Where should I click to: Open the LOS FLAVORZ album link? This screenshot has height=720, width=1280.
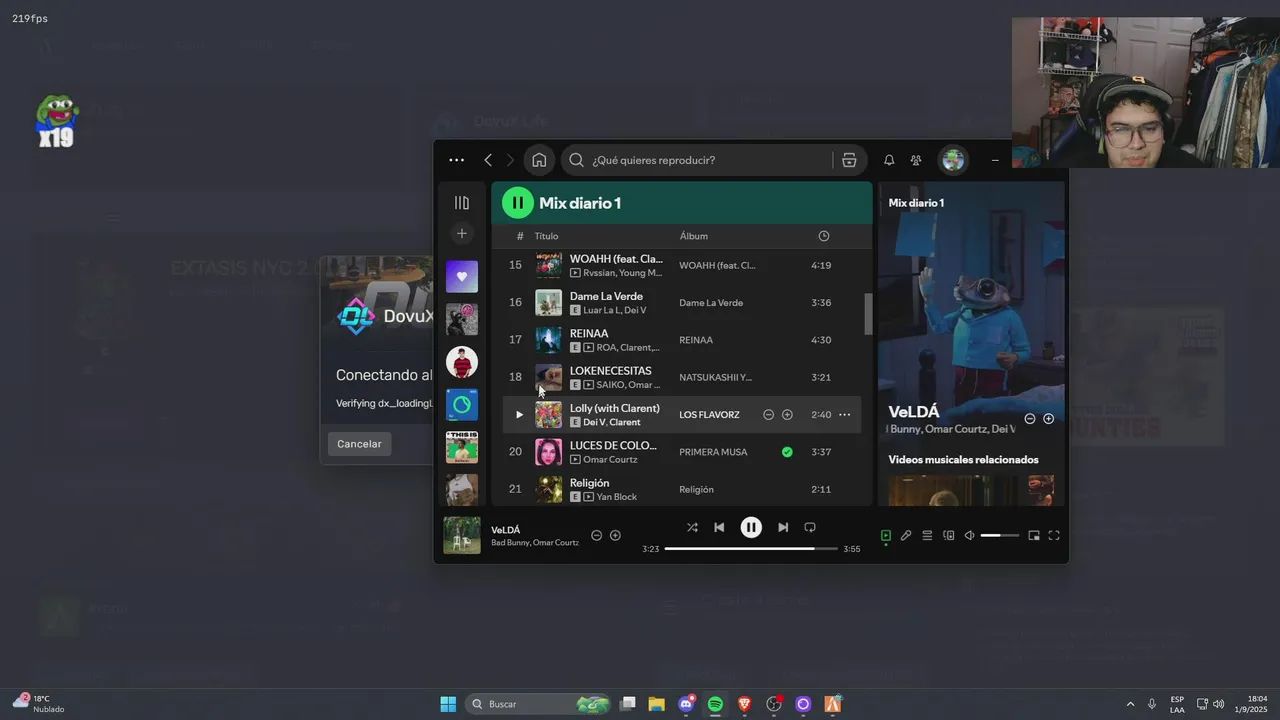point(709,414)
